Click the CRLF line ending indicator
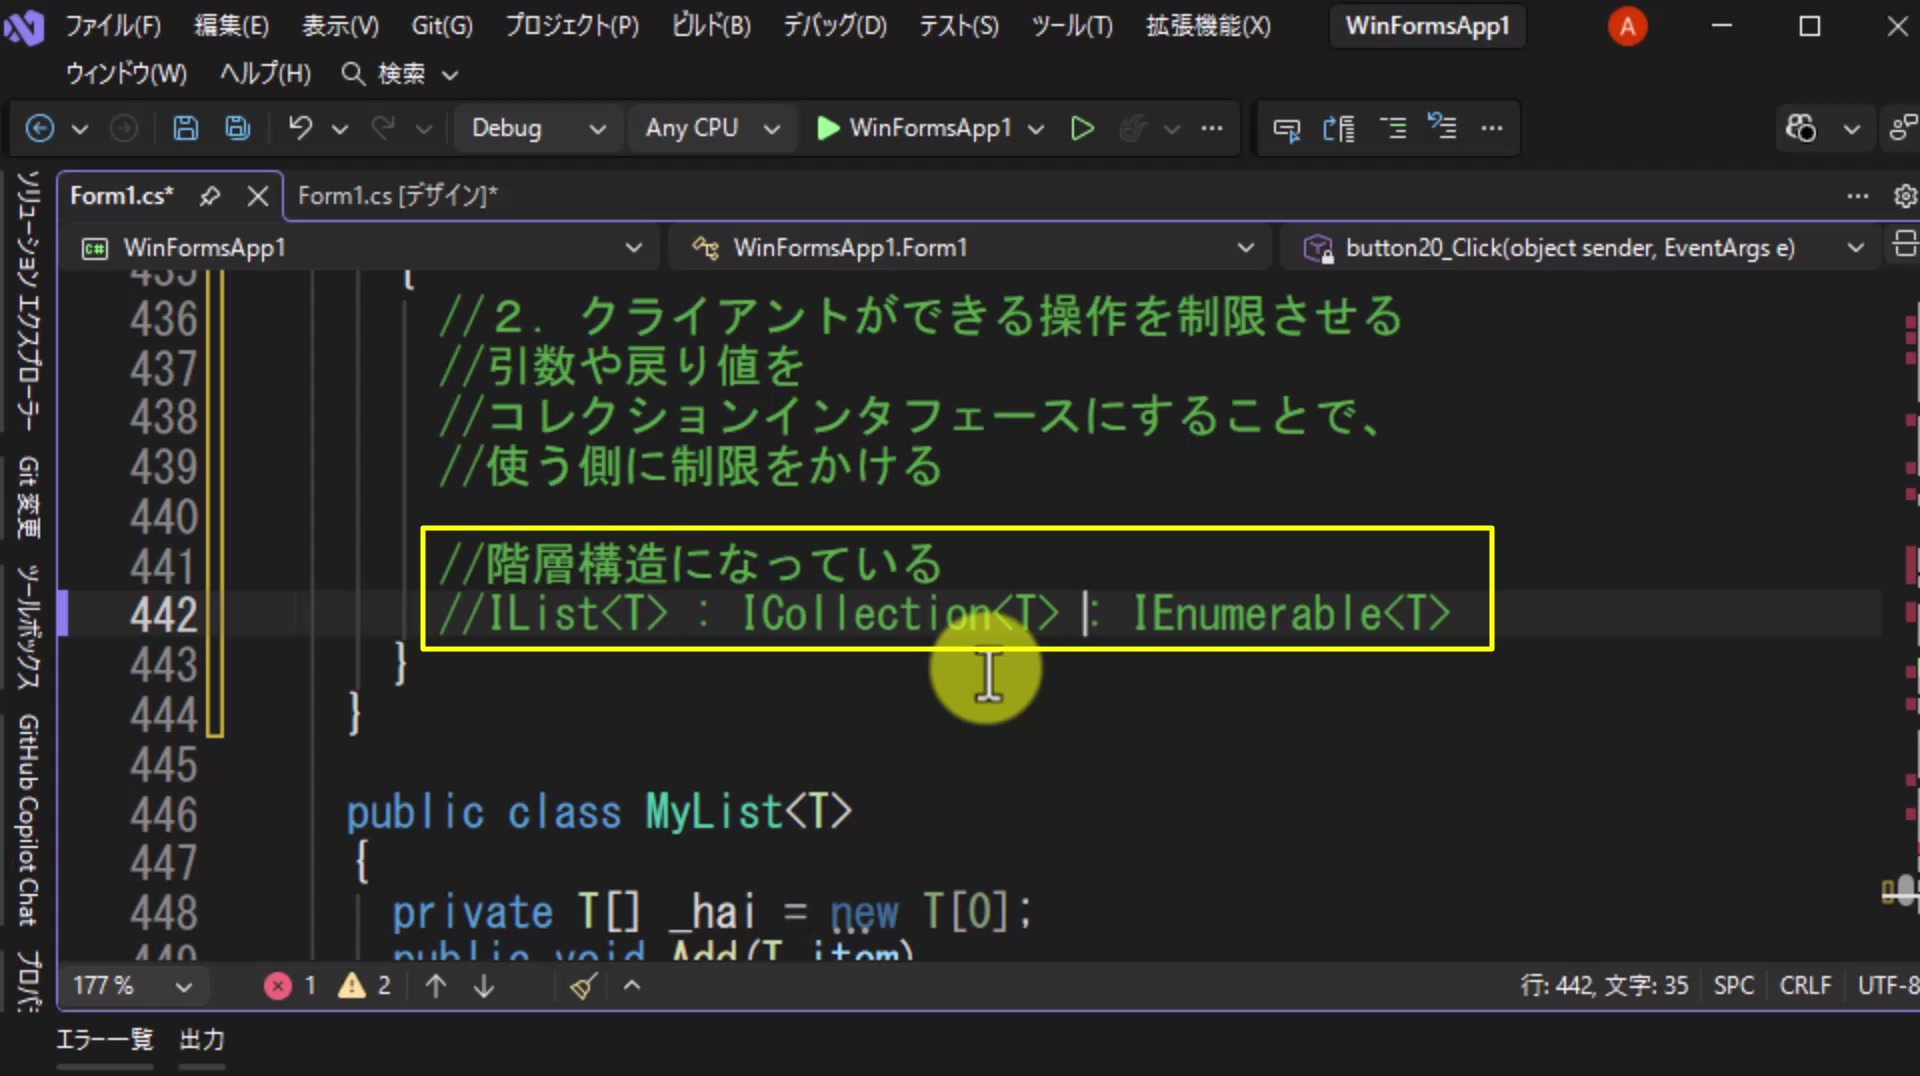This screenshot has height=1076, width=1920. (1805, 986)
